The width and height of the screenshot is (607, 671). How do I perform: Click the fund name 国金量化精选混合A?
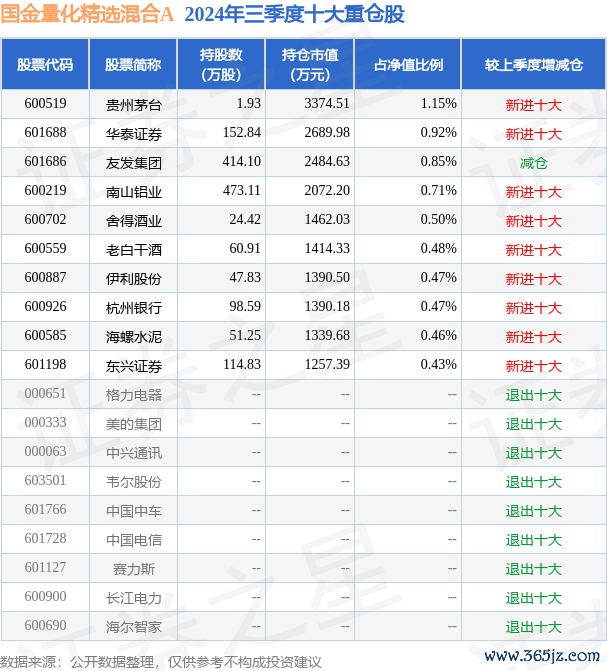[x=87, y=14]
